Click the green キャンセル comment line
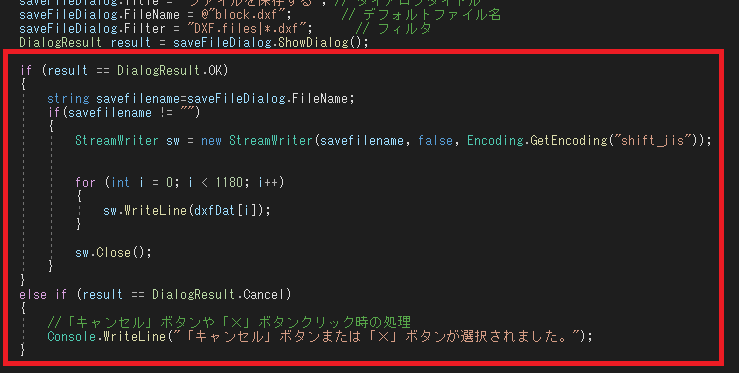 [x=229, y=323]
